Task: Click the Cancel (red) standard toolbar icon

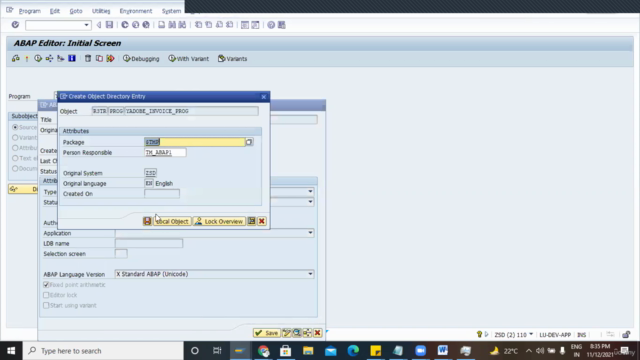Action: (146, 25)
